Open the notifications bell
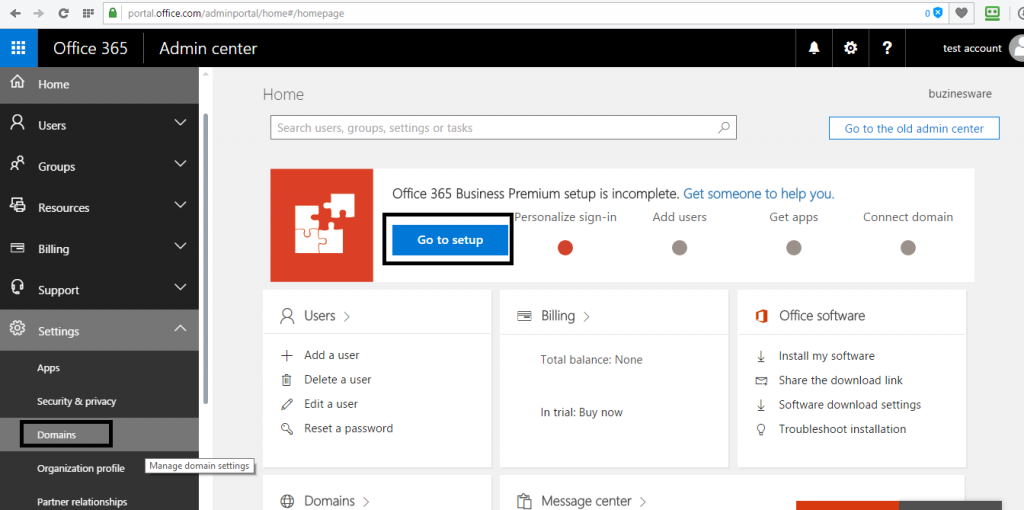The width and height of the screenshot is (1024, 510). click(x=814, y=48)
